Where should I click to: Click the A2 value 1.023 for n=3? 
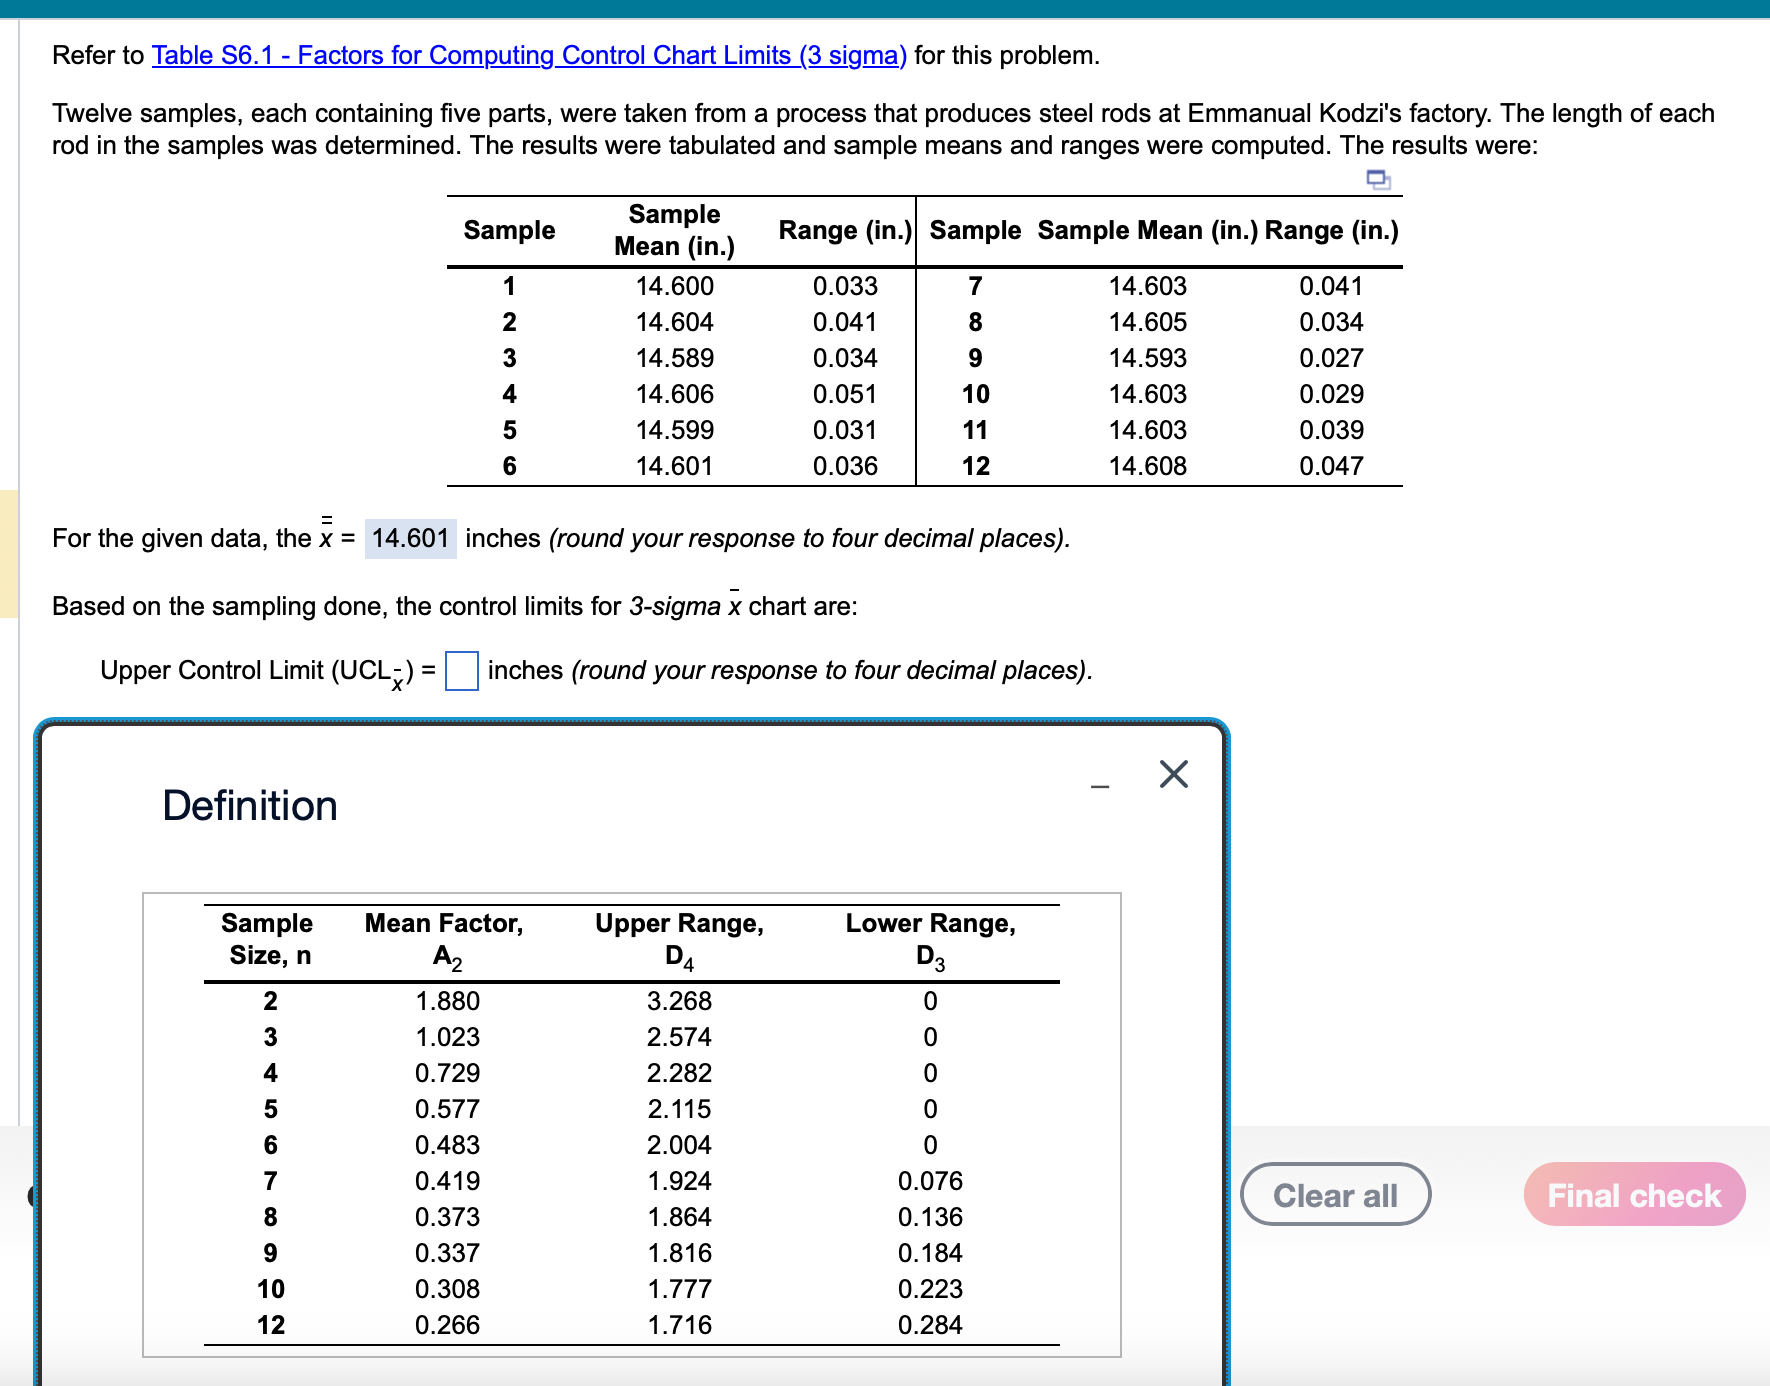pyautogui.click(x=447, y=1037)
